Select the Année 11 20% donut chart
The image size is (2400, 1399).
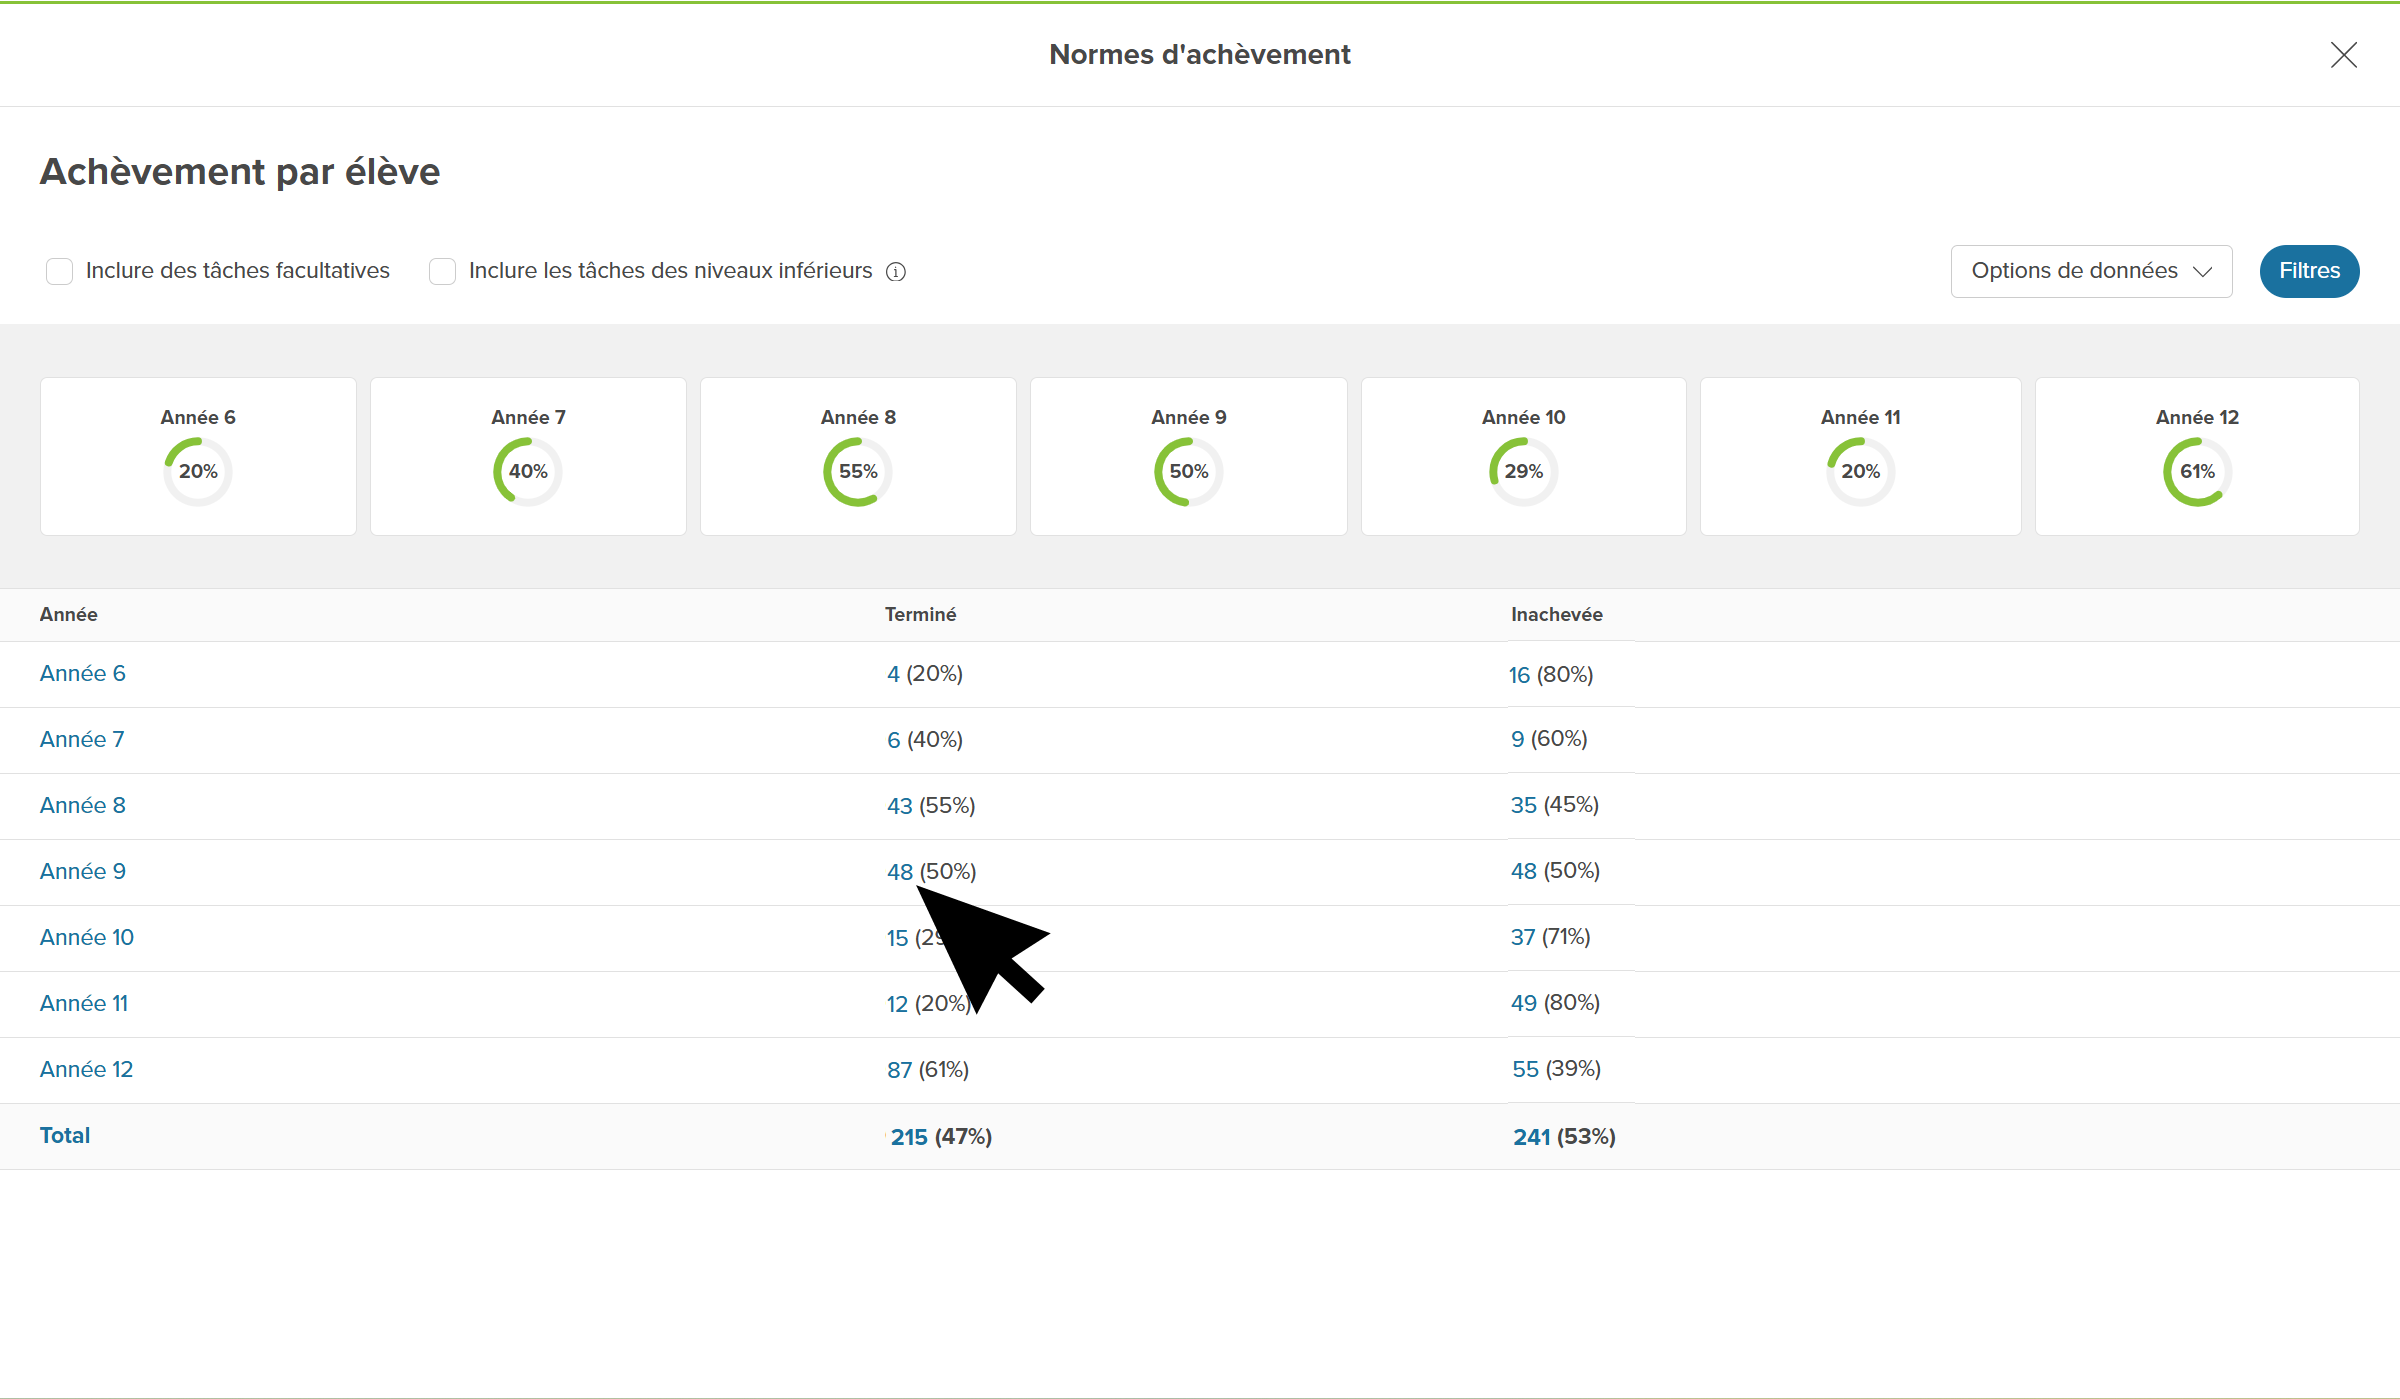pyautogui.click(x=1860, y=472)
